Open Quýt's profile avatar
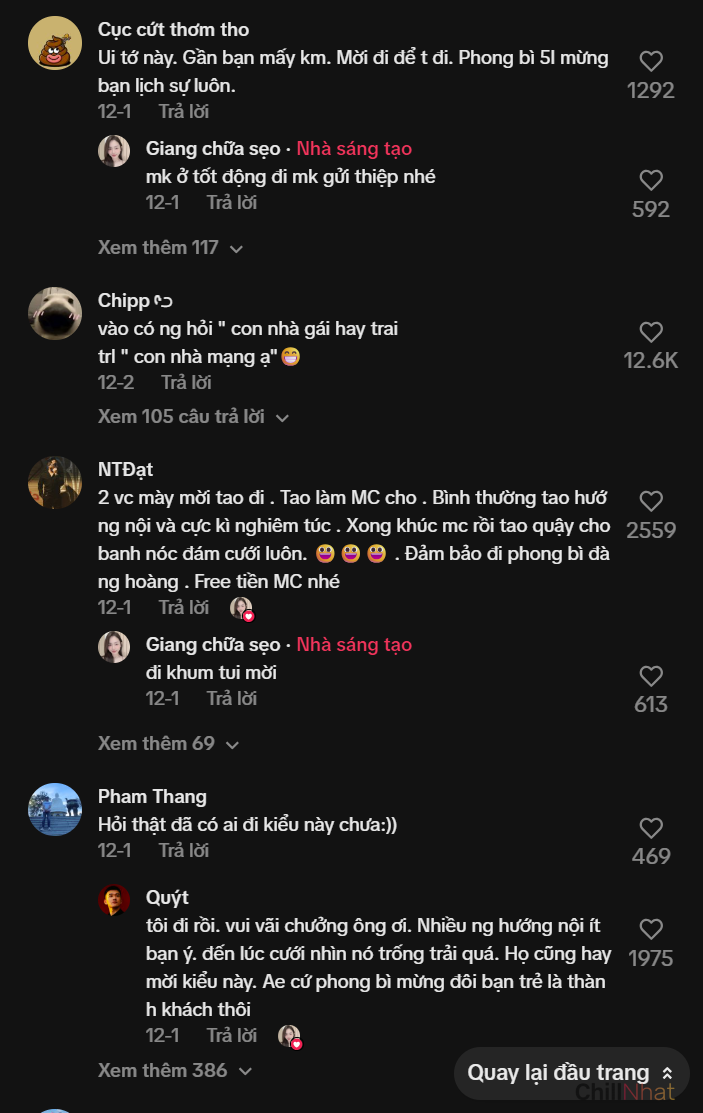This screenshot has height=1113, width=703. 114,899
